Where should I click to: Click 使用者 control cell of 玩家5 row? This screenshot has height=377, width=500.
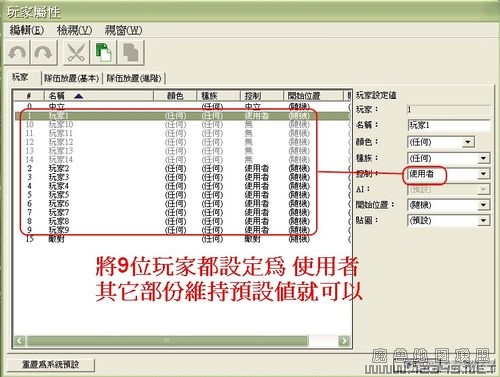click(256, 195)
